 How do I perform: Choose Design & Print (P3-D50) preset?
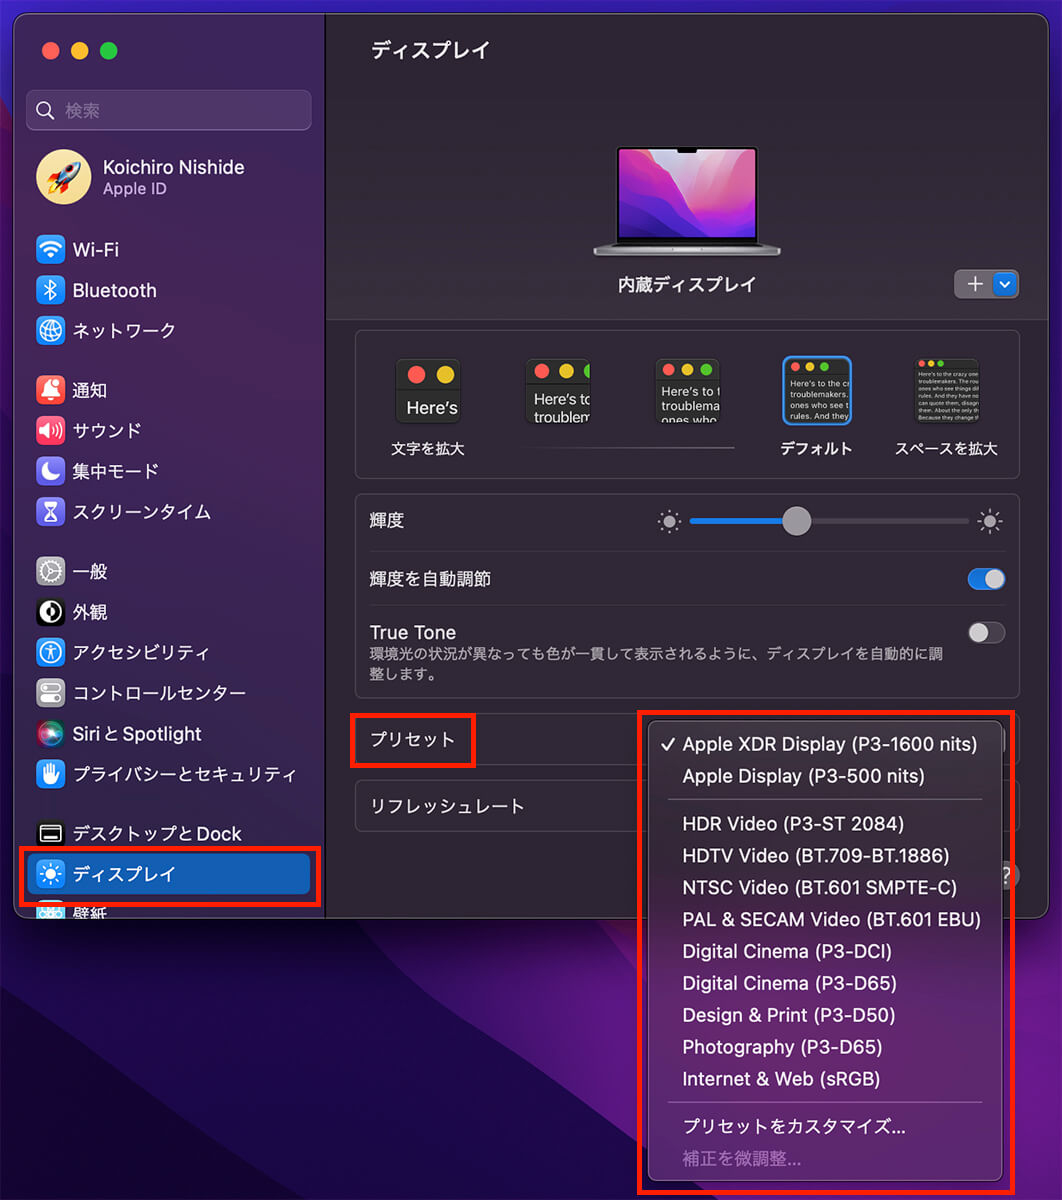(x=825, y=1016)
